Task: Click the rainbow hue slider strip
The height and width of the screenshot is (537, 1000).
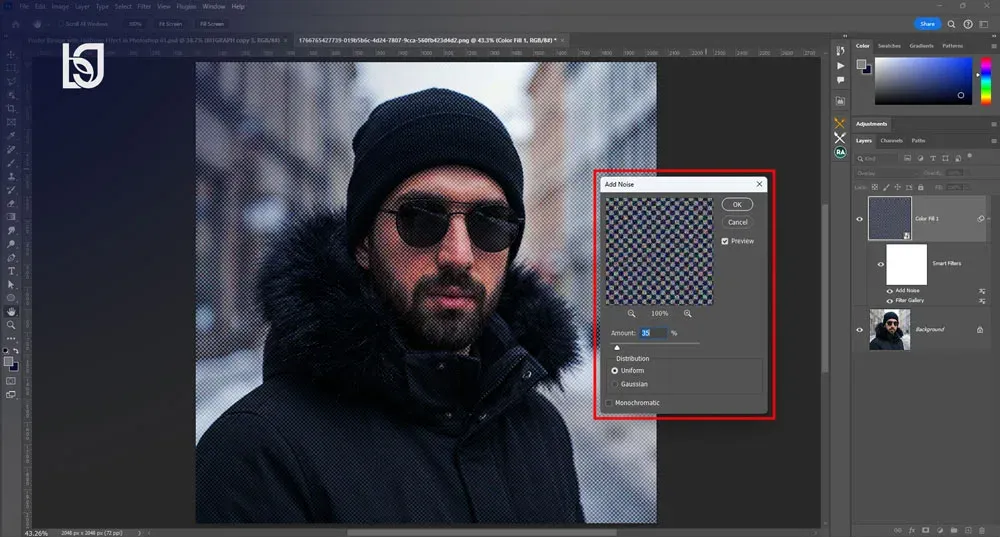Action: point(986,81)
